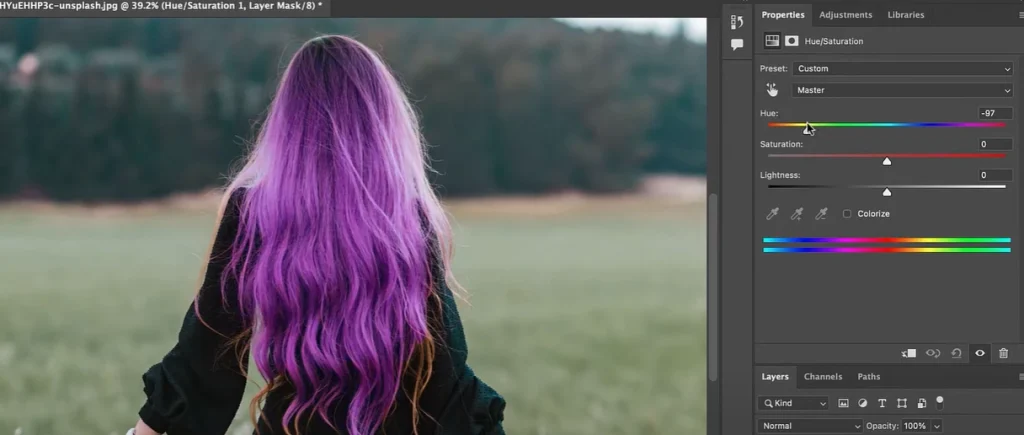
Task: Reset adjustment to defaults icon
Action: [957, 353]
